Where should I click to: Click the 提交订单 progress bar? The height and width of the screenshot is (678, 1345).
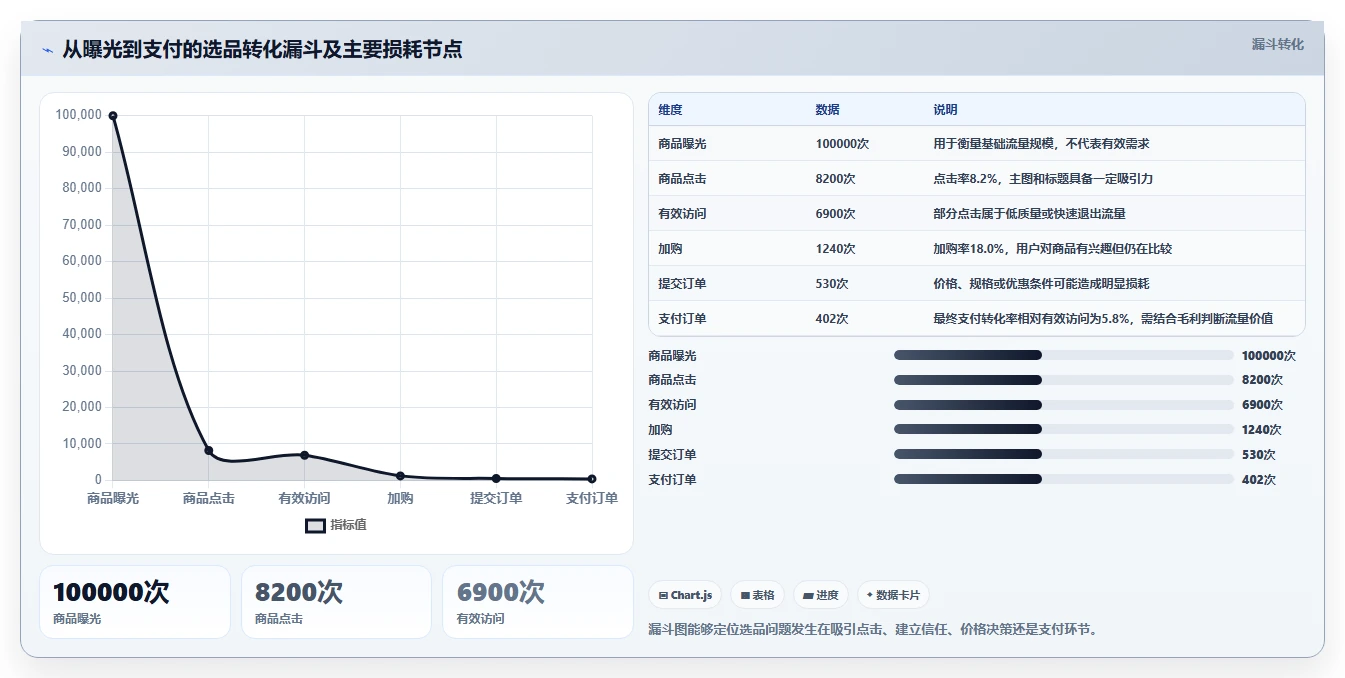point(1063,455)
